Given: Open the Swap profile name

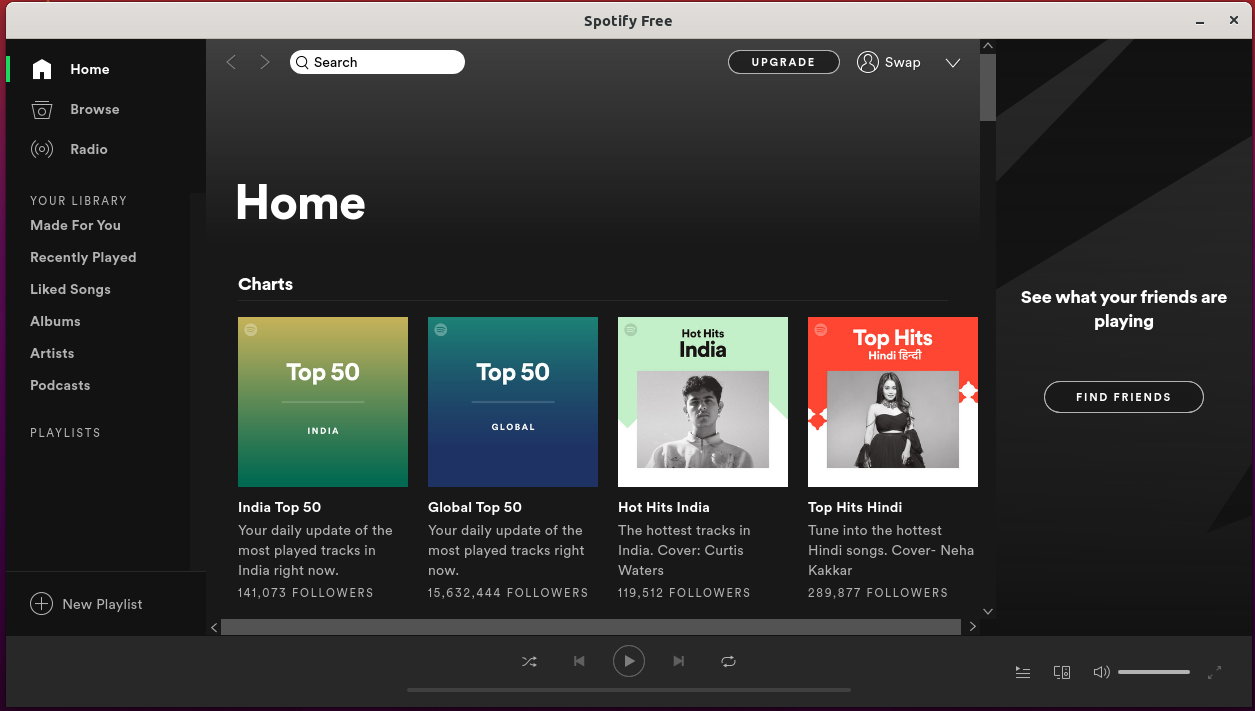Looking at the screenshot, I should tap(902, 62).
